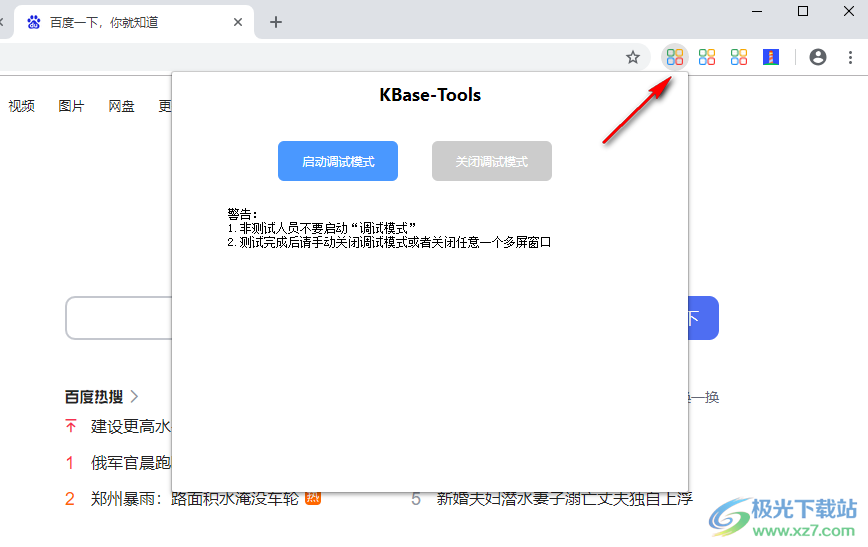Screen dimensions: 868x547
Task: Open hot search 俄军官晨跑 item
Action: (131, 462)
